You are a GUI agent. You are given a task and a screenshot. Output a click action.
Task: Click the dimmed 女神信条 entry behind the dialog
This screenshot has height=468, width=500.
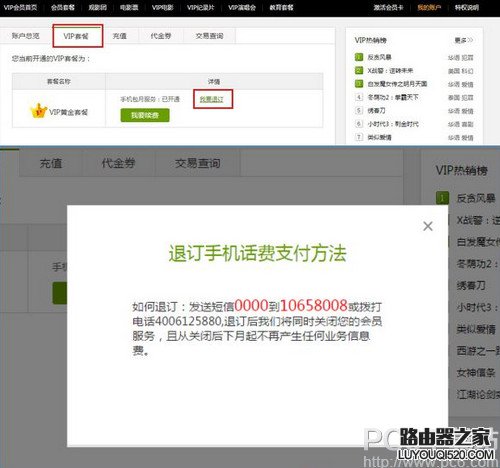pyautogui.click(x=476, y=372)
